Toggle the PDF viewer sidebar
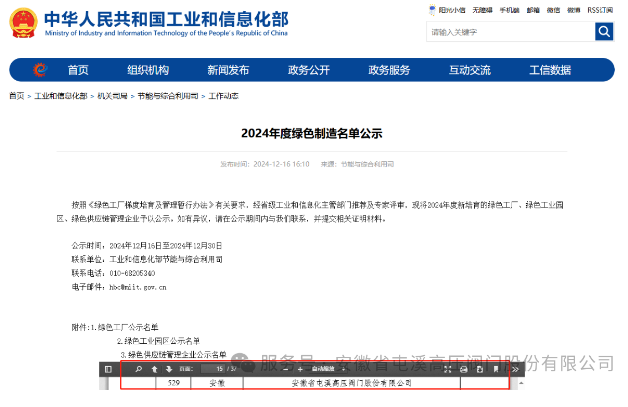Viewport: 628px width, 407px height. (x=108, y=369)
